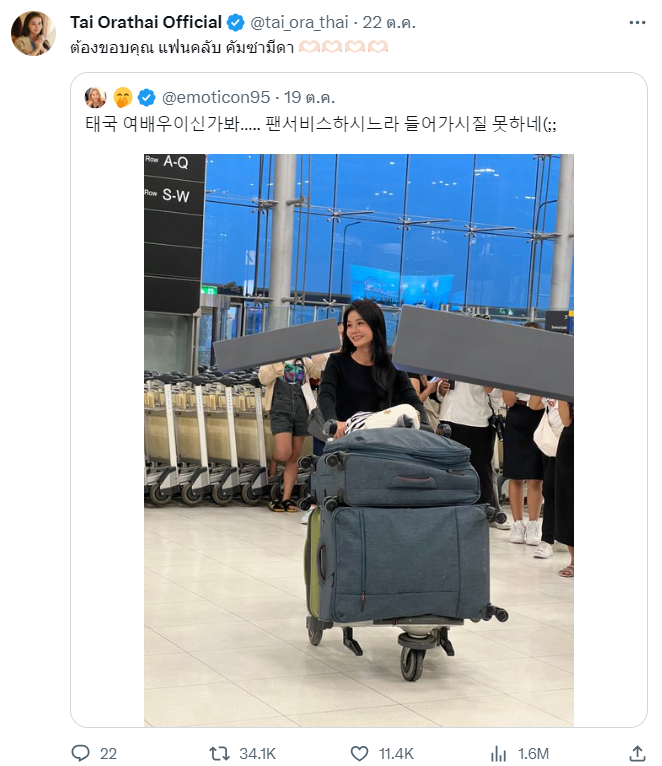Open the reply comments icon
The width and height of the screenshot is (662, 766).
point(81,753)
